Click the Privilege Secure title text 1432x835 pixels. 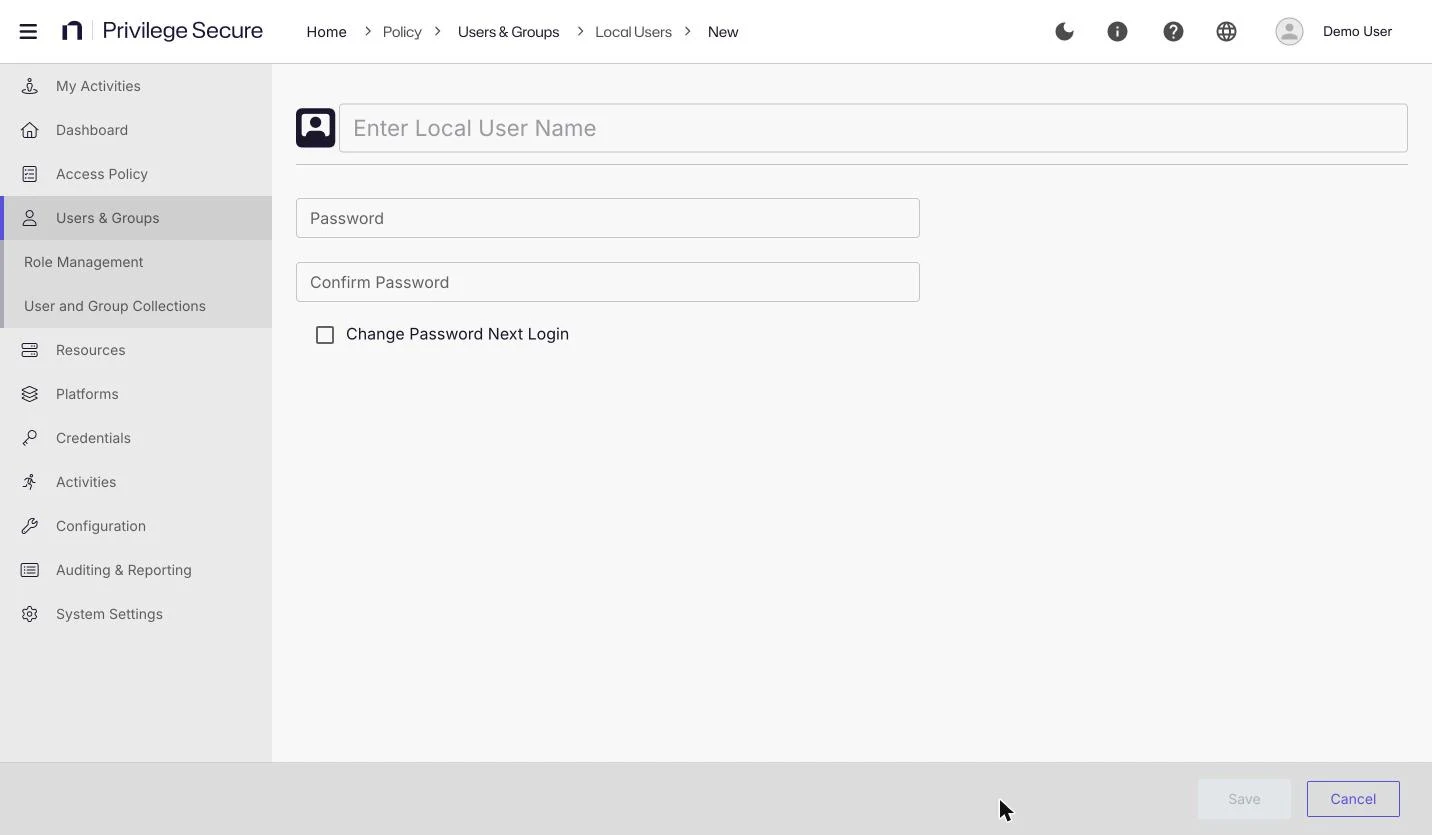[x=183, y=31]
